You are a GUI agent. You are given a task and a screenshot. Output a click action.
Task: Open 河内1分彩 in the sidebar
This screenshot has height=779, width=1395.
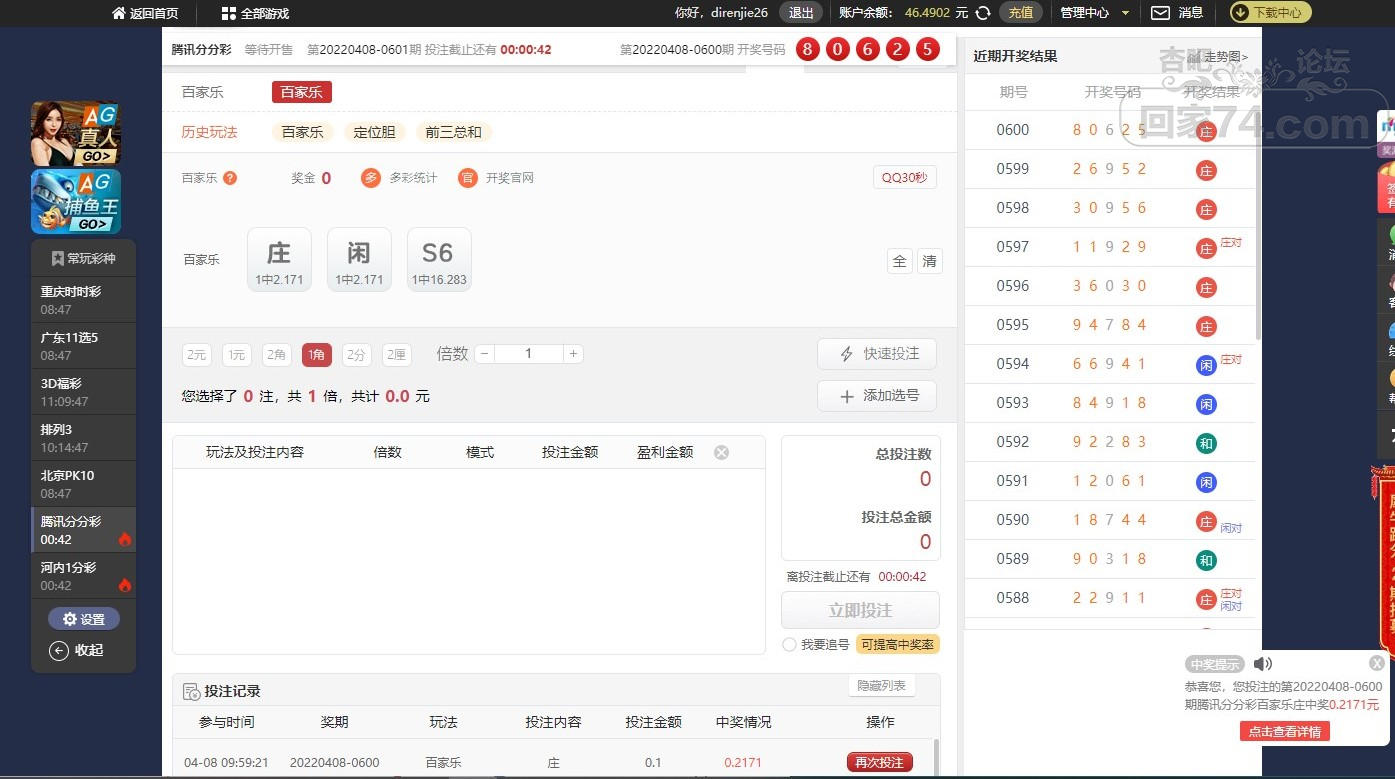click(x=83, y=576)
